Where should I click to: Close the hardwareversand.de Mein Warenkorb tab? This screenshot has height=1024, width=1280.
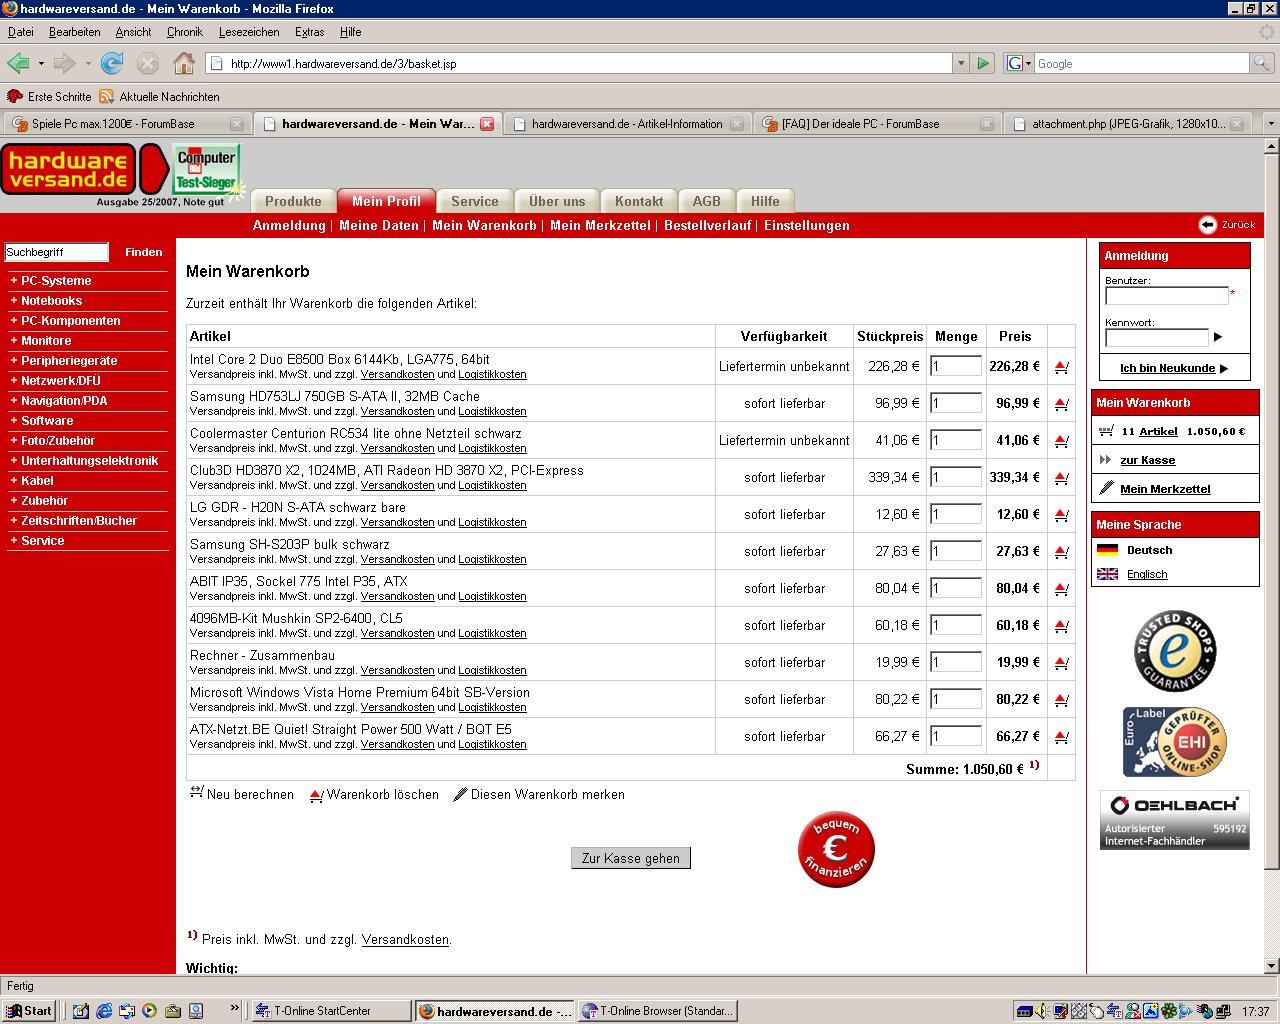487,124
